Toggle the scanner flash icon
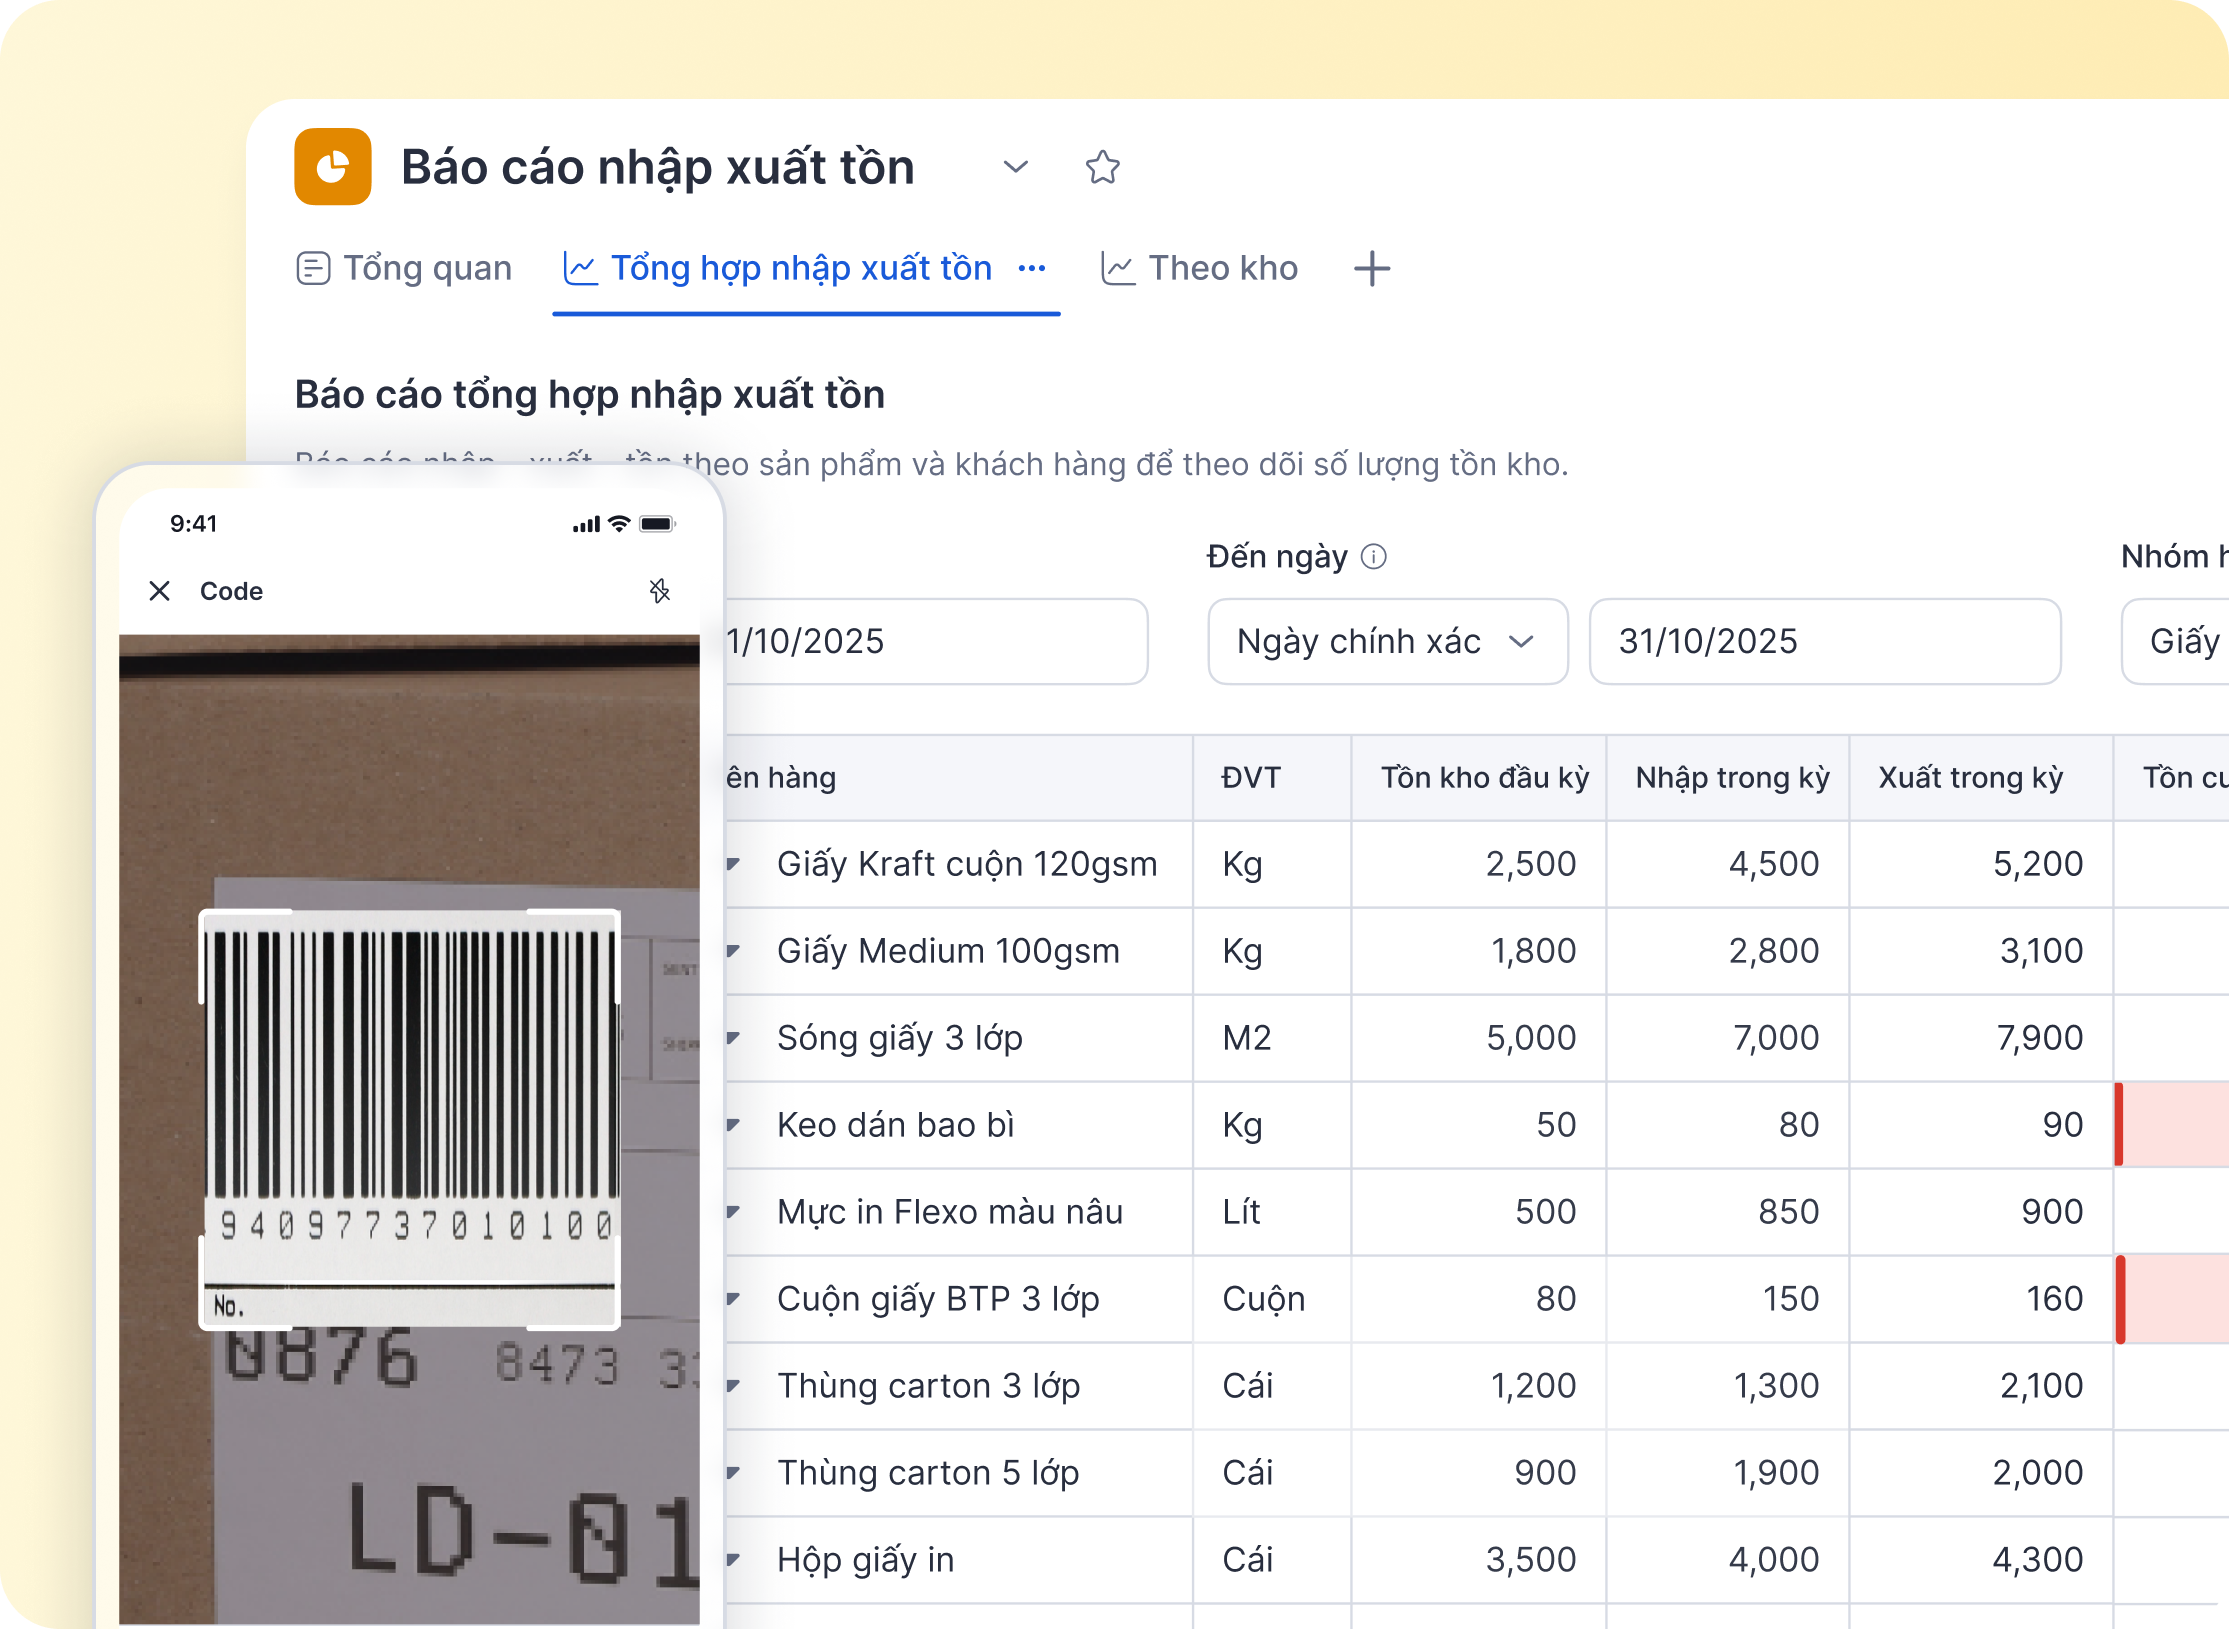The width and height of the screenshot is (2229, 1629). click(x=659, y=591)
